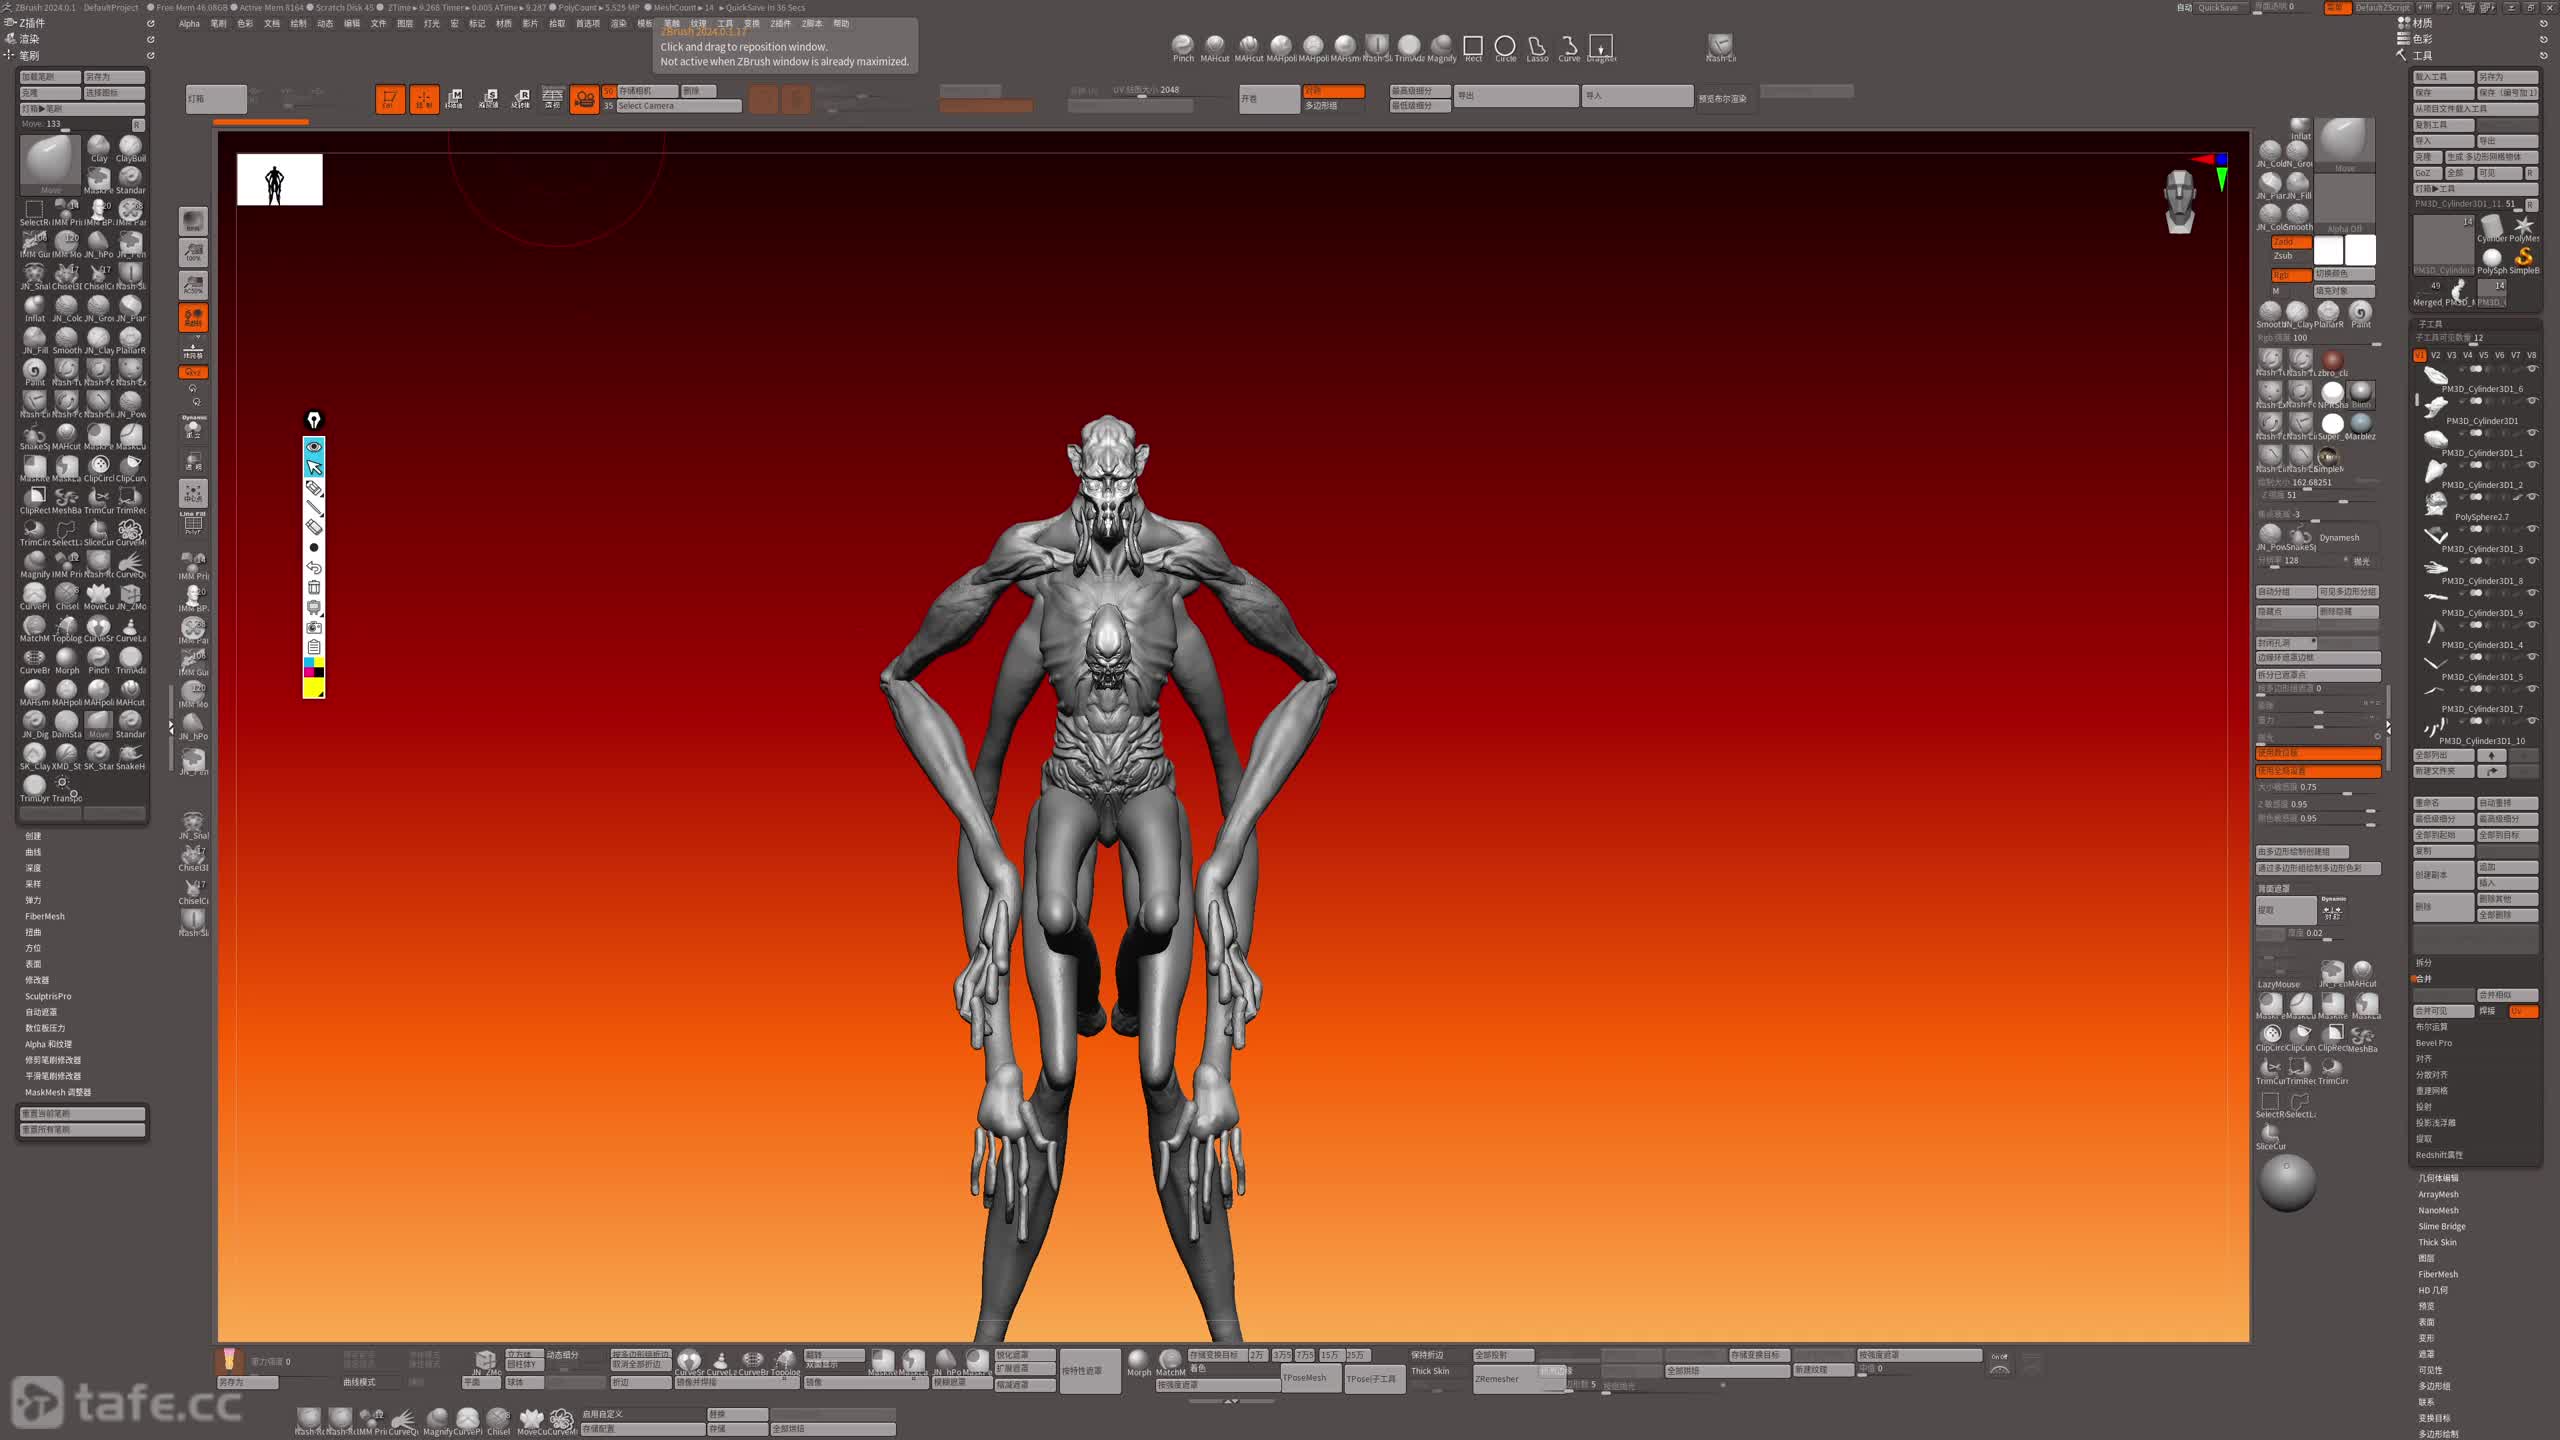The height and width of the screenshot is (1440, 2560).
Task: Select the DamStandard brush
Action: coord(67,723)
